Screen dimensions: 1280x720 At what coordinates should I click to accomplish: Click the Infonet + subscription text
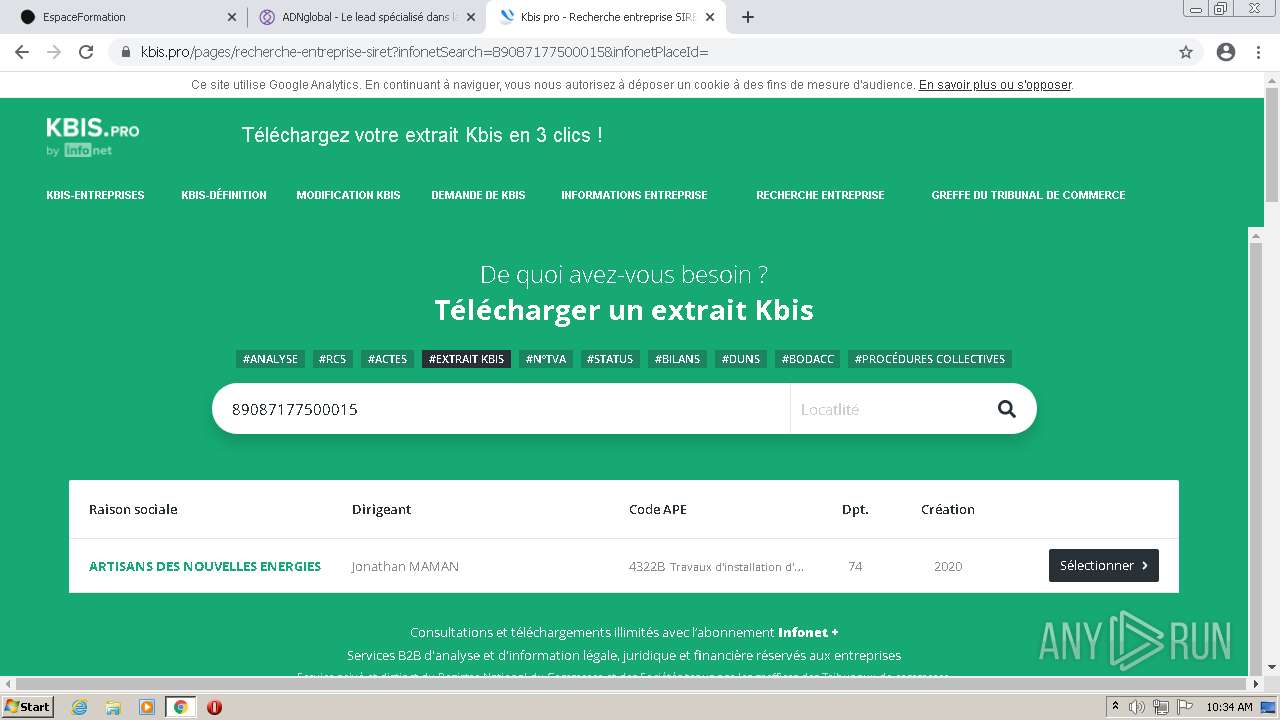808,632
